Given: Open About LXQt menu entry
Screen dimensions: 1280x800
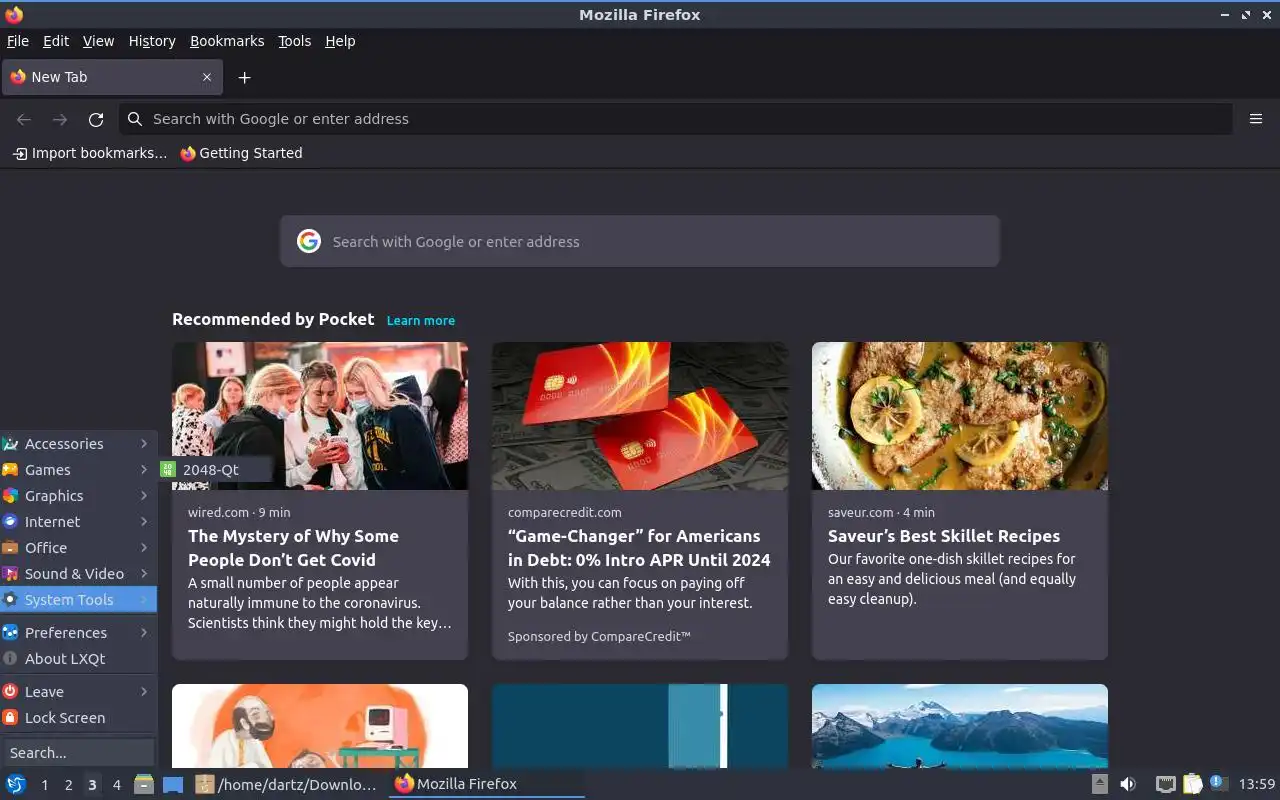Looking at the screenshot, I should pos(78,659).
